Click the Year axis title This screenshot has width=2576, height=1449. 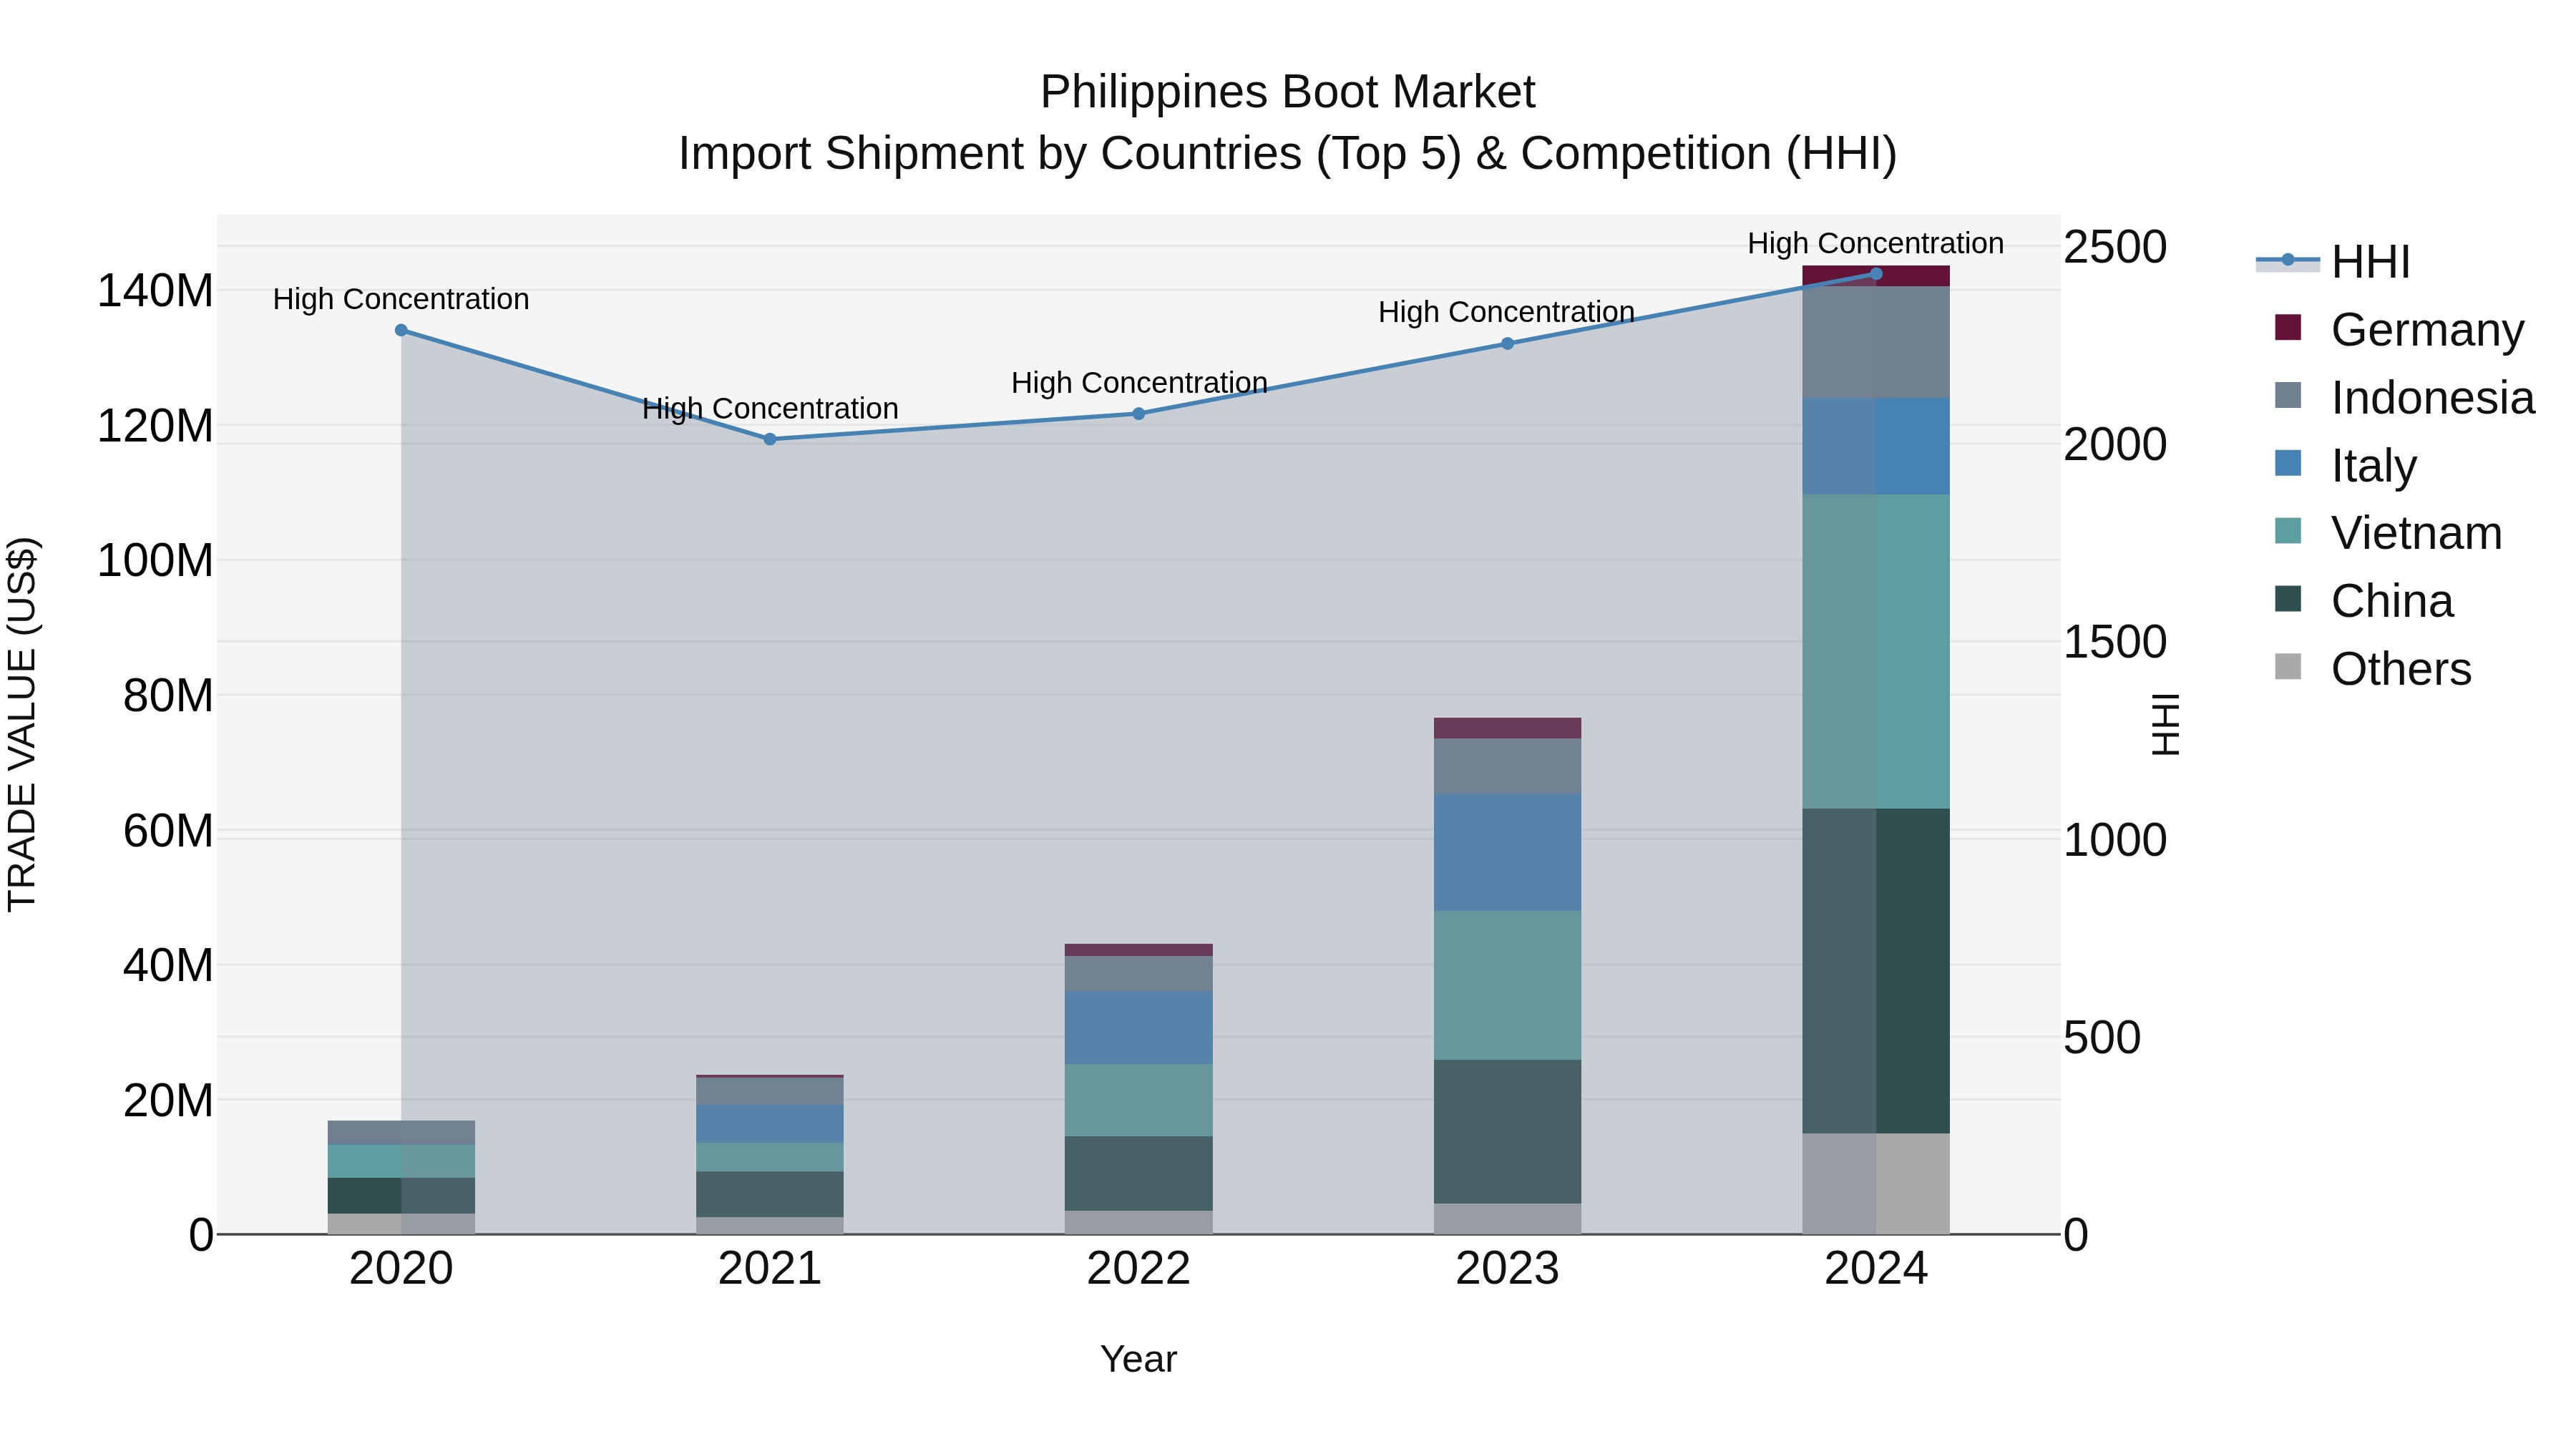click(1139, 1359)
